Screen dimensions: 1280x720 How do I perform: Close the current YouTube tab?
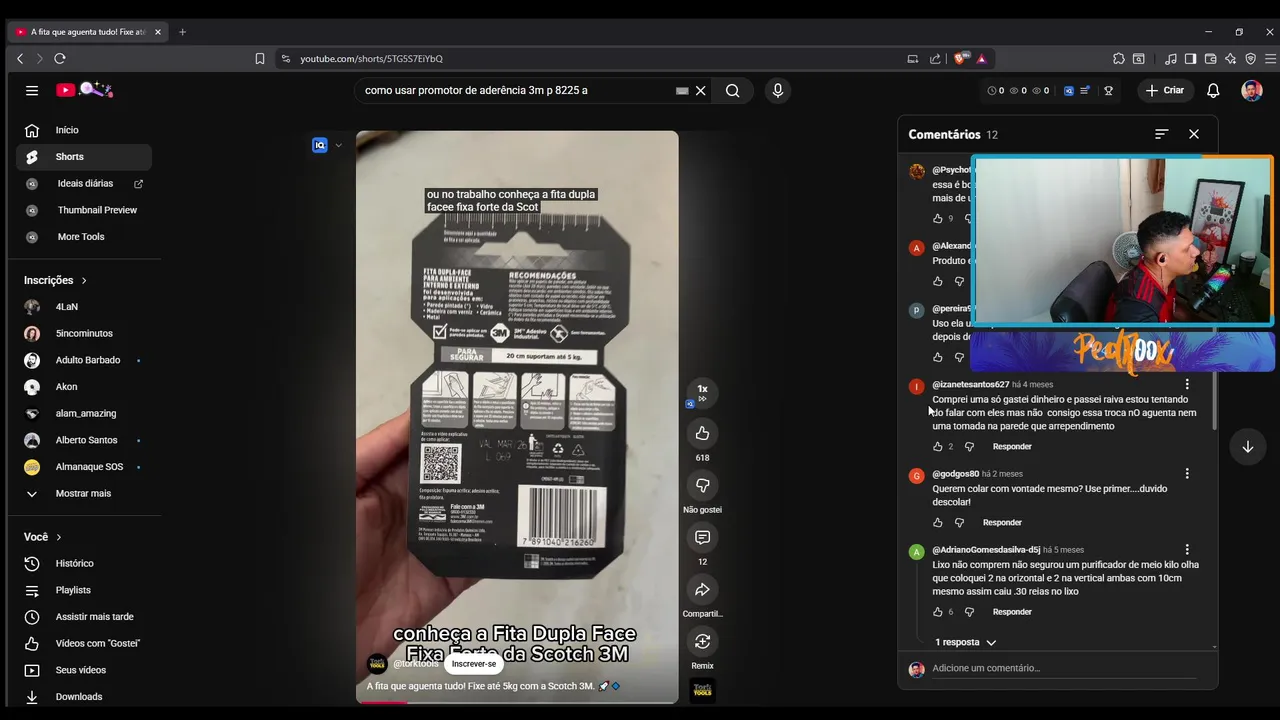(158, 32)
